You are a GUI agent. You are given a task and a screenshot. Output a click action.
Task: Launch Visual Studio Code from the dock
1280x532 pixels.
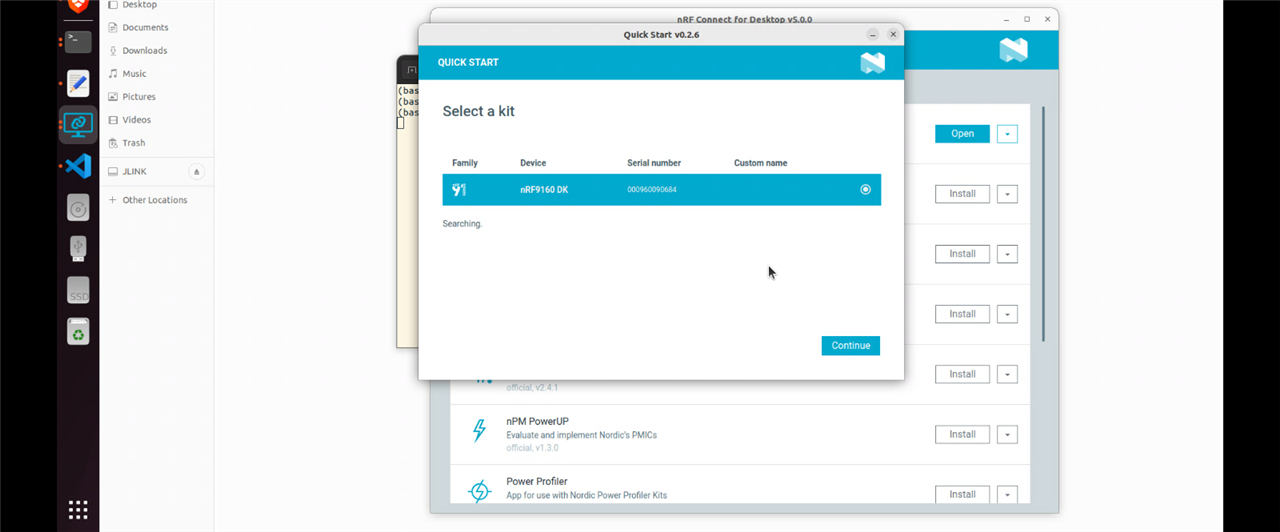click(78, 166)
